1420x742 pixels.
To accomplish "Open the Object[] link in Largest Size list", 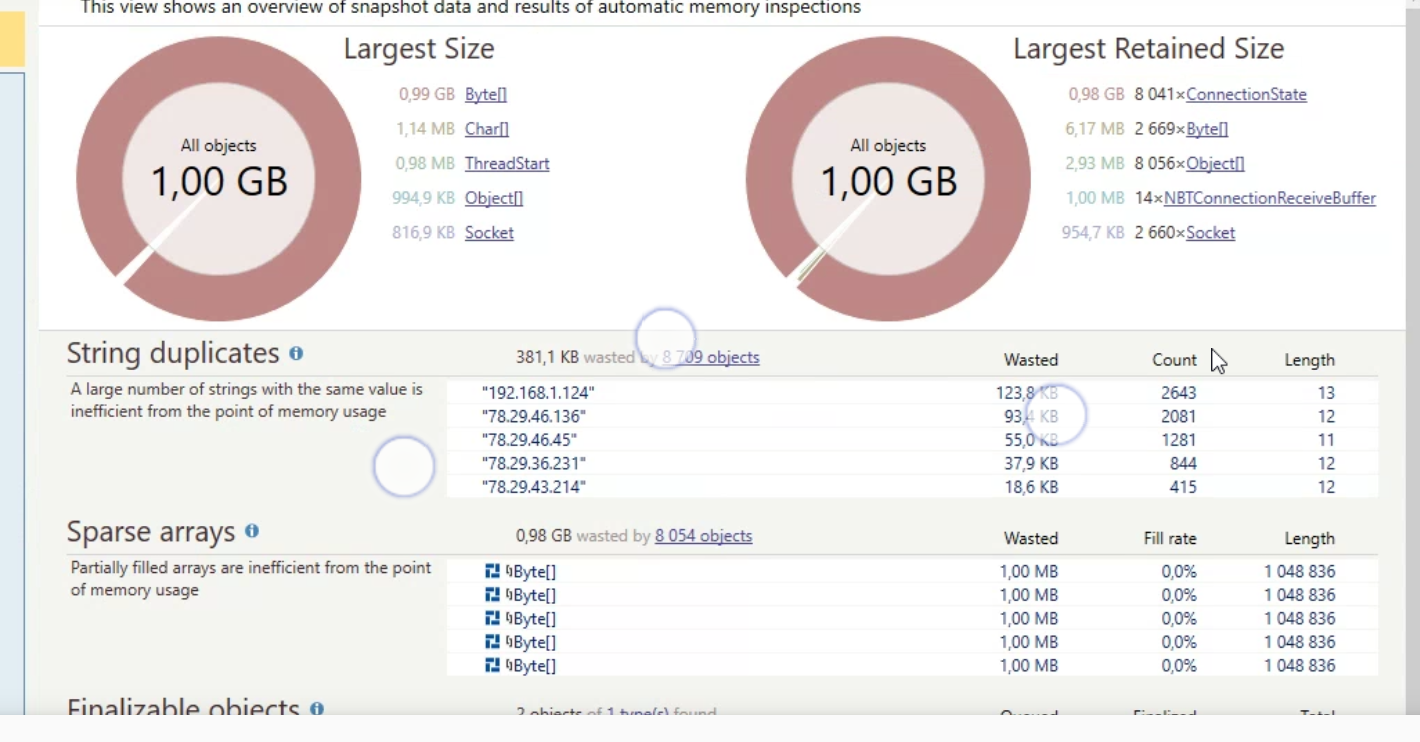I will coord(493,198).
